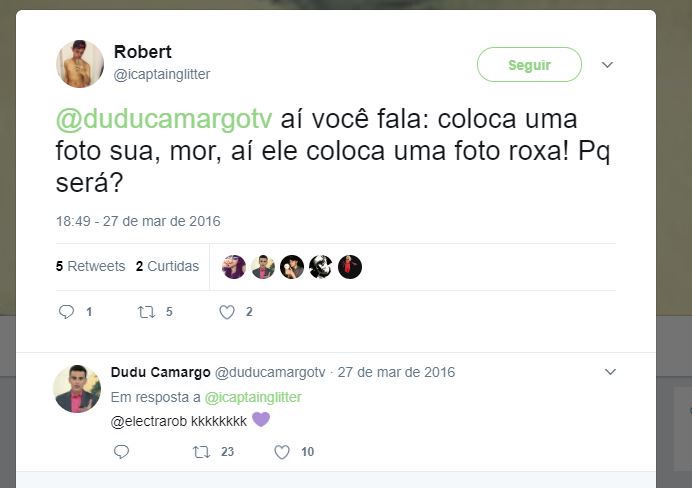Like Robert's tweet with the heart icon
The height and width of the screenshot is (488, 692).
(227, 312)
